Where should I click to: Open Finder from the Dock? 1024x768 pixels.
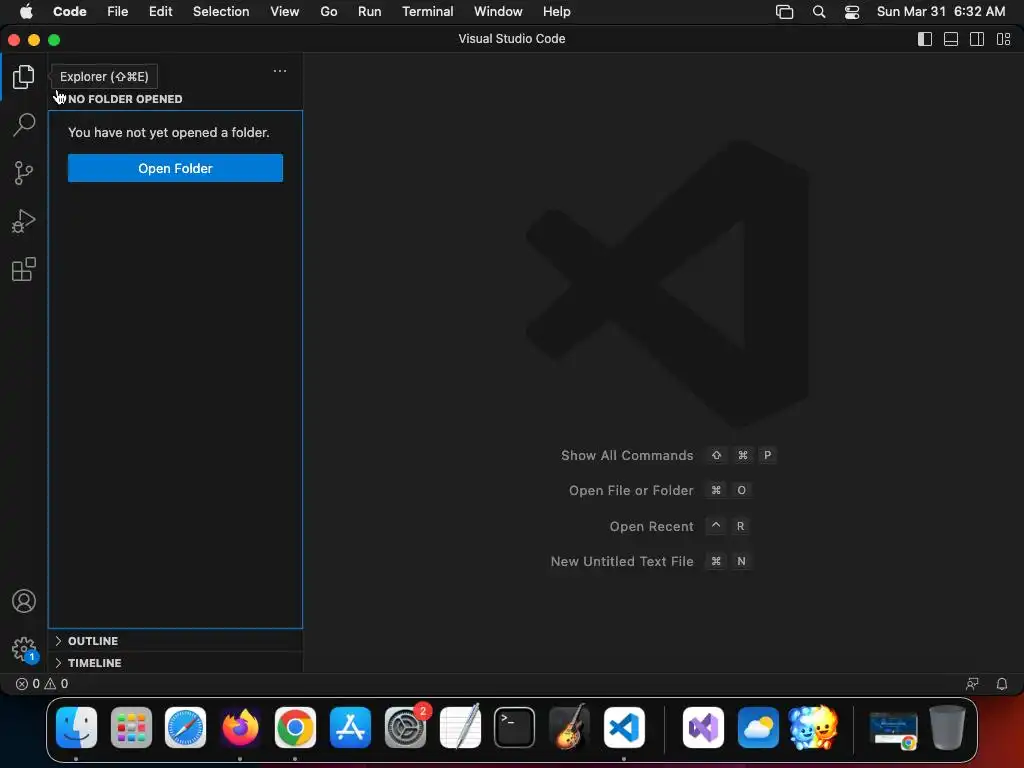76,728
